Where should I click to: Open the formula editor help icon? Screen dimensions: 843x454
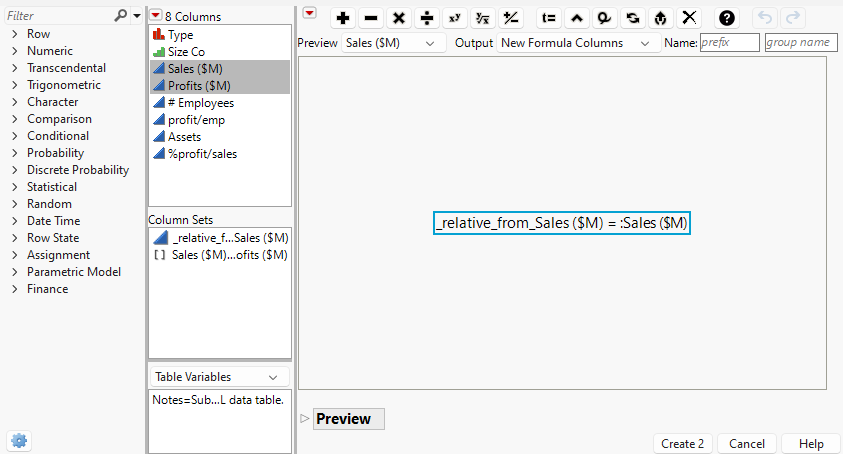(726, 18)
